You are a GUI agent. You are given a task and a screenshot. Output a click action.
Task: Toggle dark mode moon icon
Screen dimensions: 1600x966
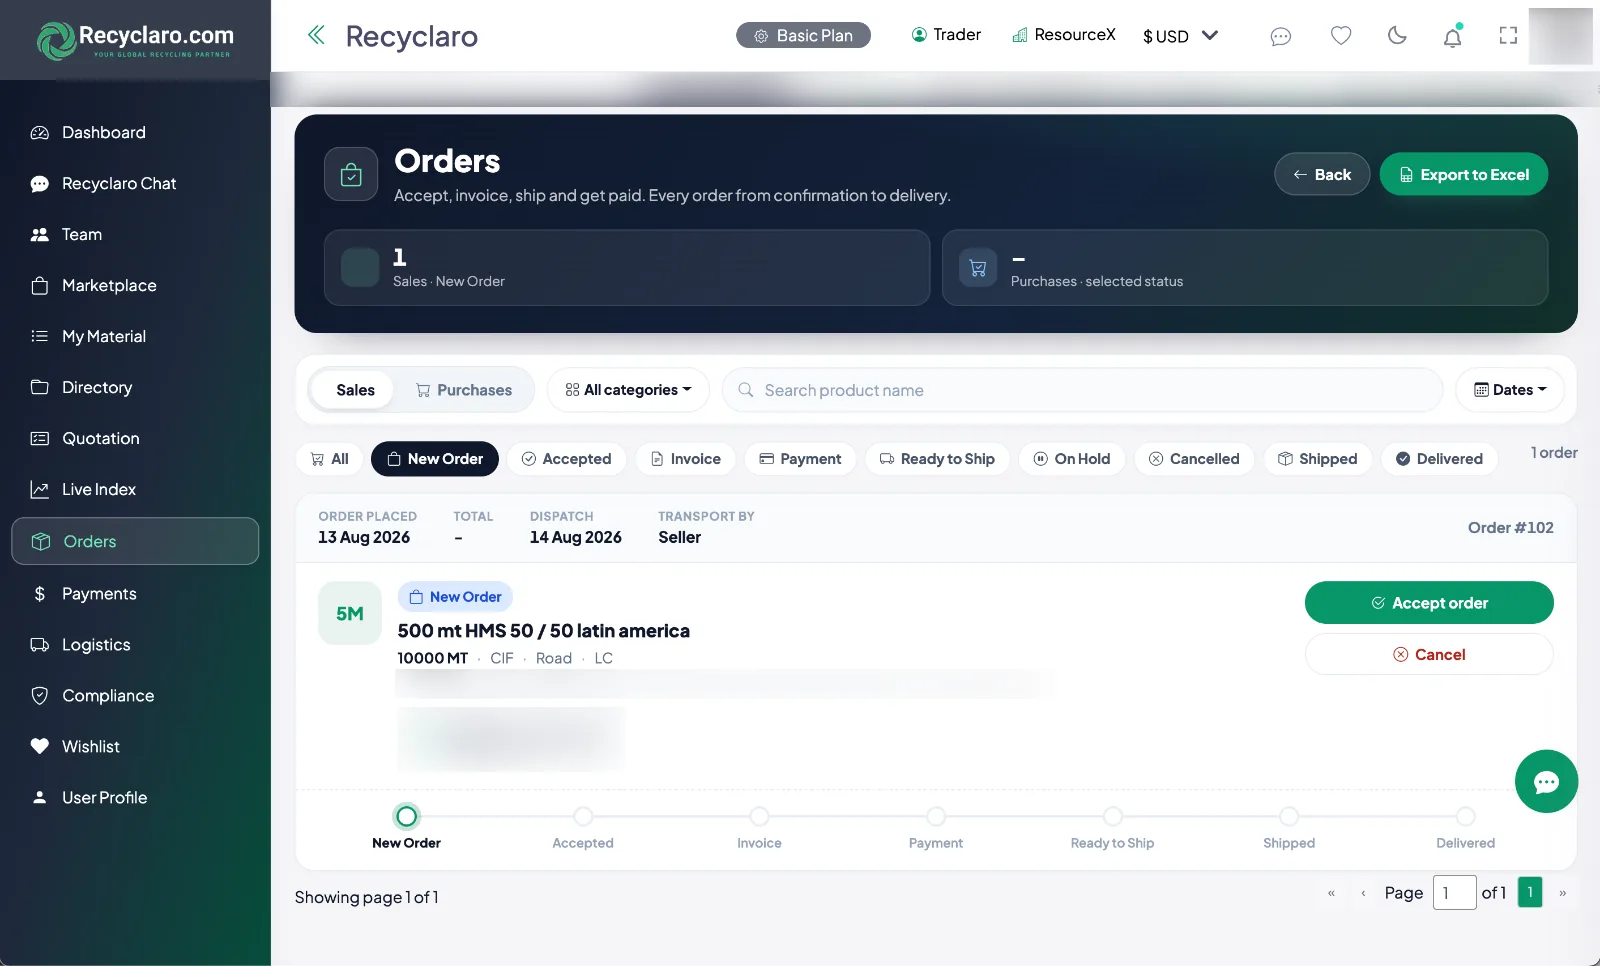[1397, 36]
